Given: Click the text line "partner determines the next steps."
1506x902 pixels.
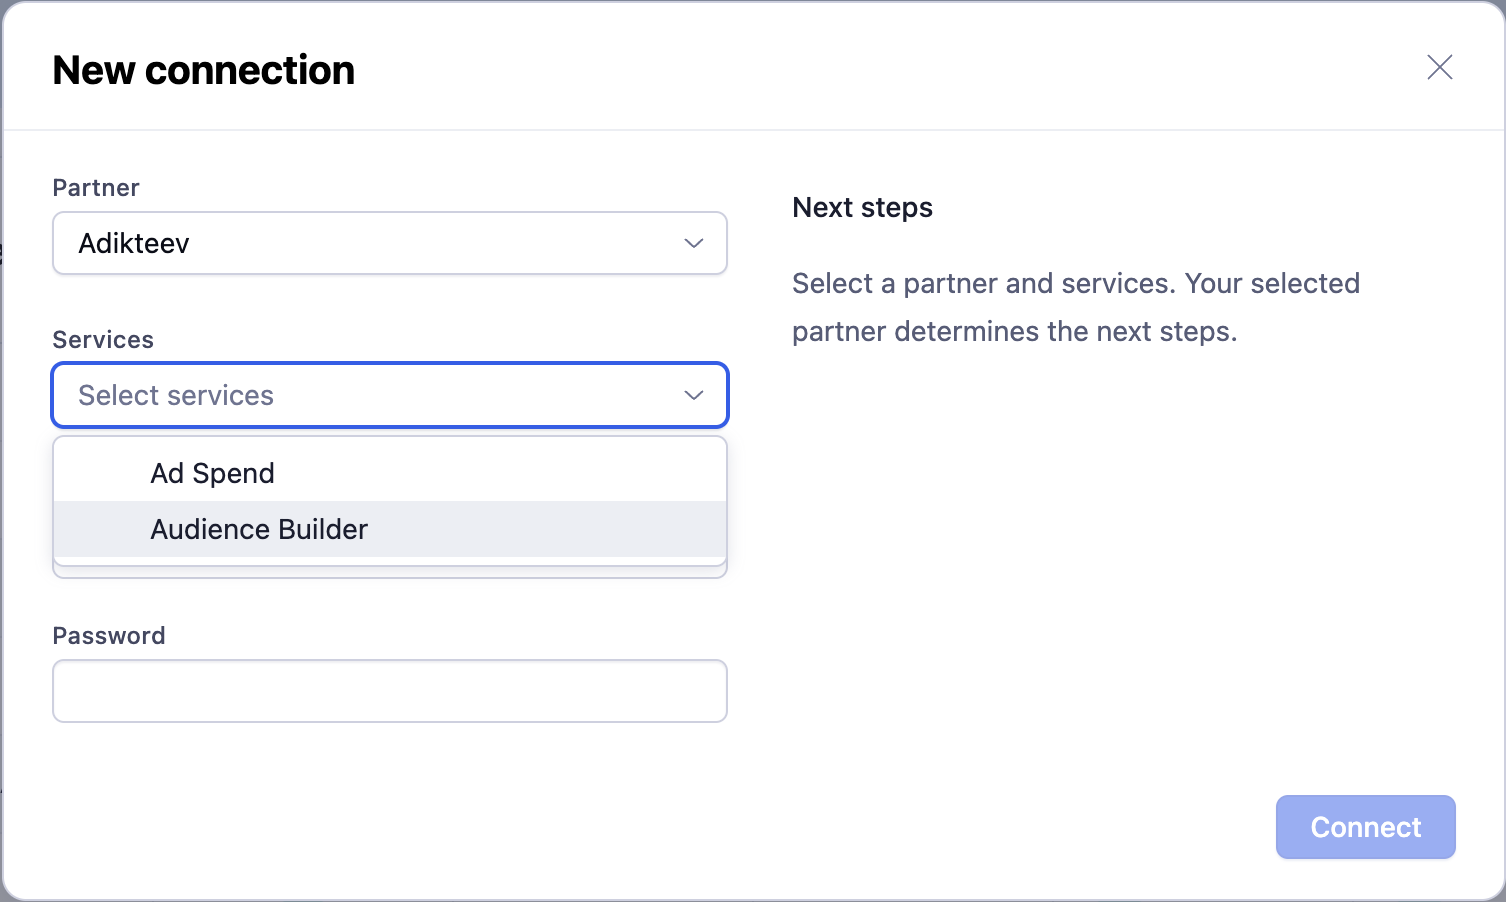Looking at the screenshot, I should 1014,331.
